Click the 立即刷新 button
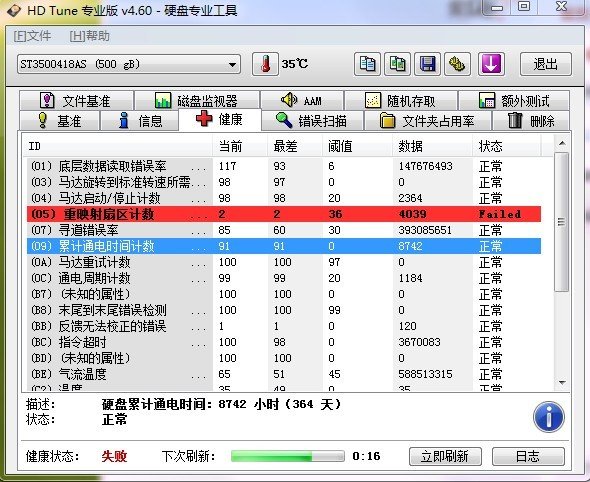Viewport: 590px width, 482px height. point(445,456)
